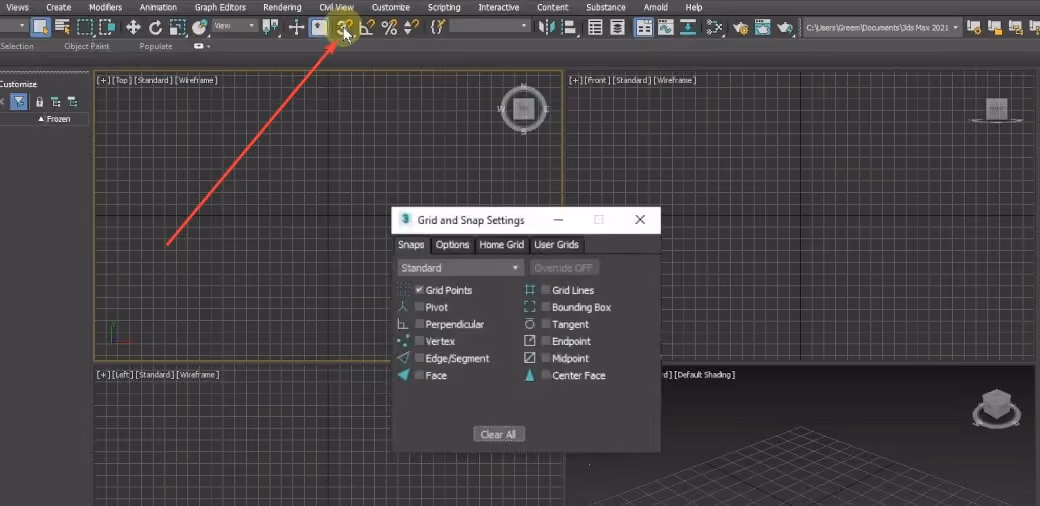This screenshot has height=506, width=1040.
Task: Enable Pivot snap checkbox
Action: 419,307
